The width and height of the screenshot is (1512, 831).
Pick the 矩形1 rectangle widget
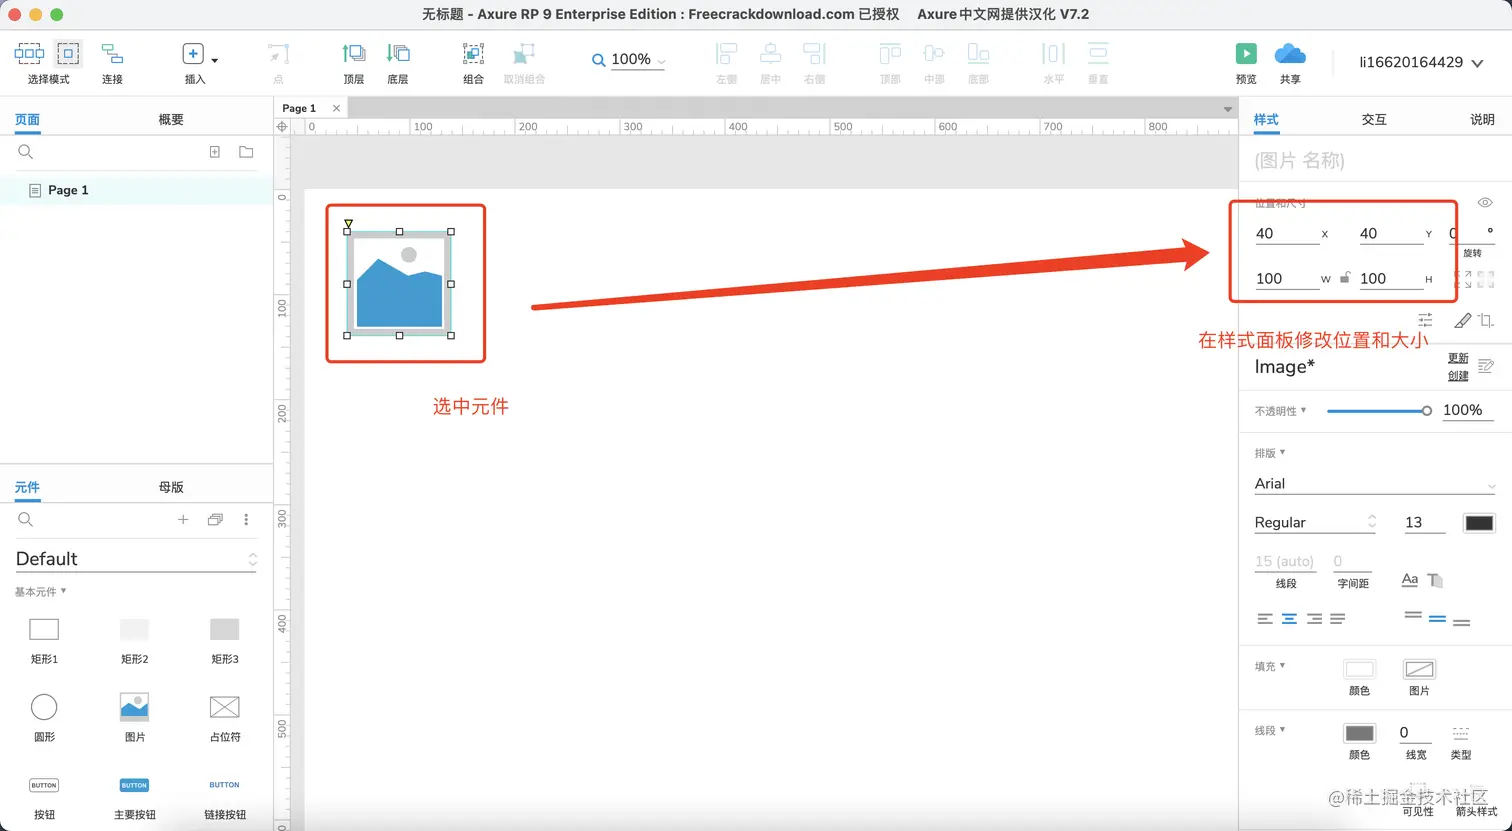coord(44,640)
